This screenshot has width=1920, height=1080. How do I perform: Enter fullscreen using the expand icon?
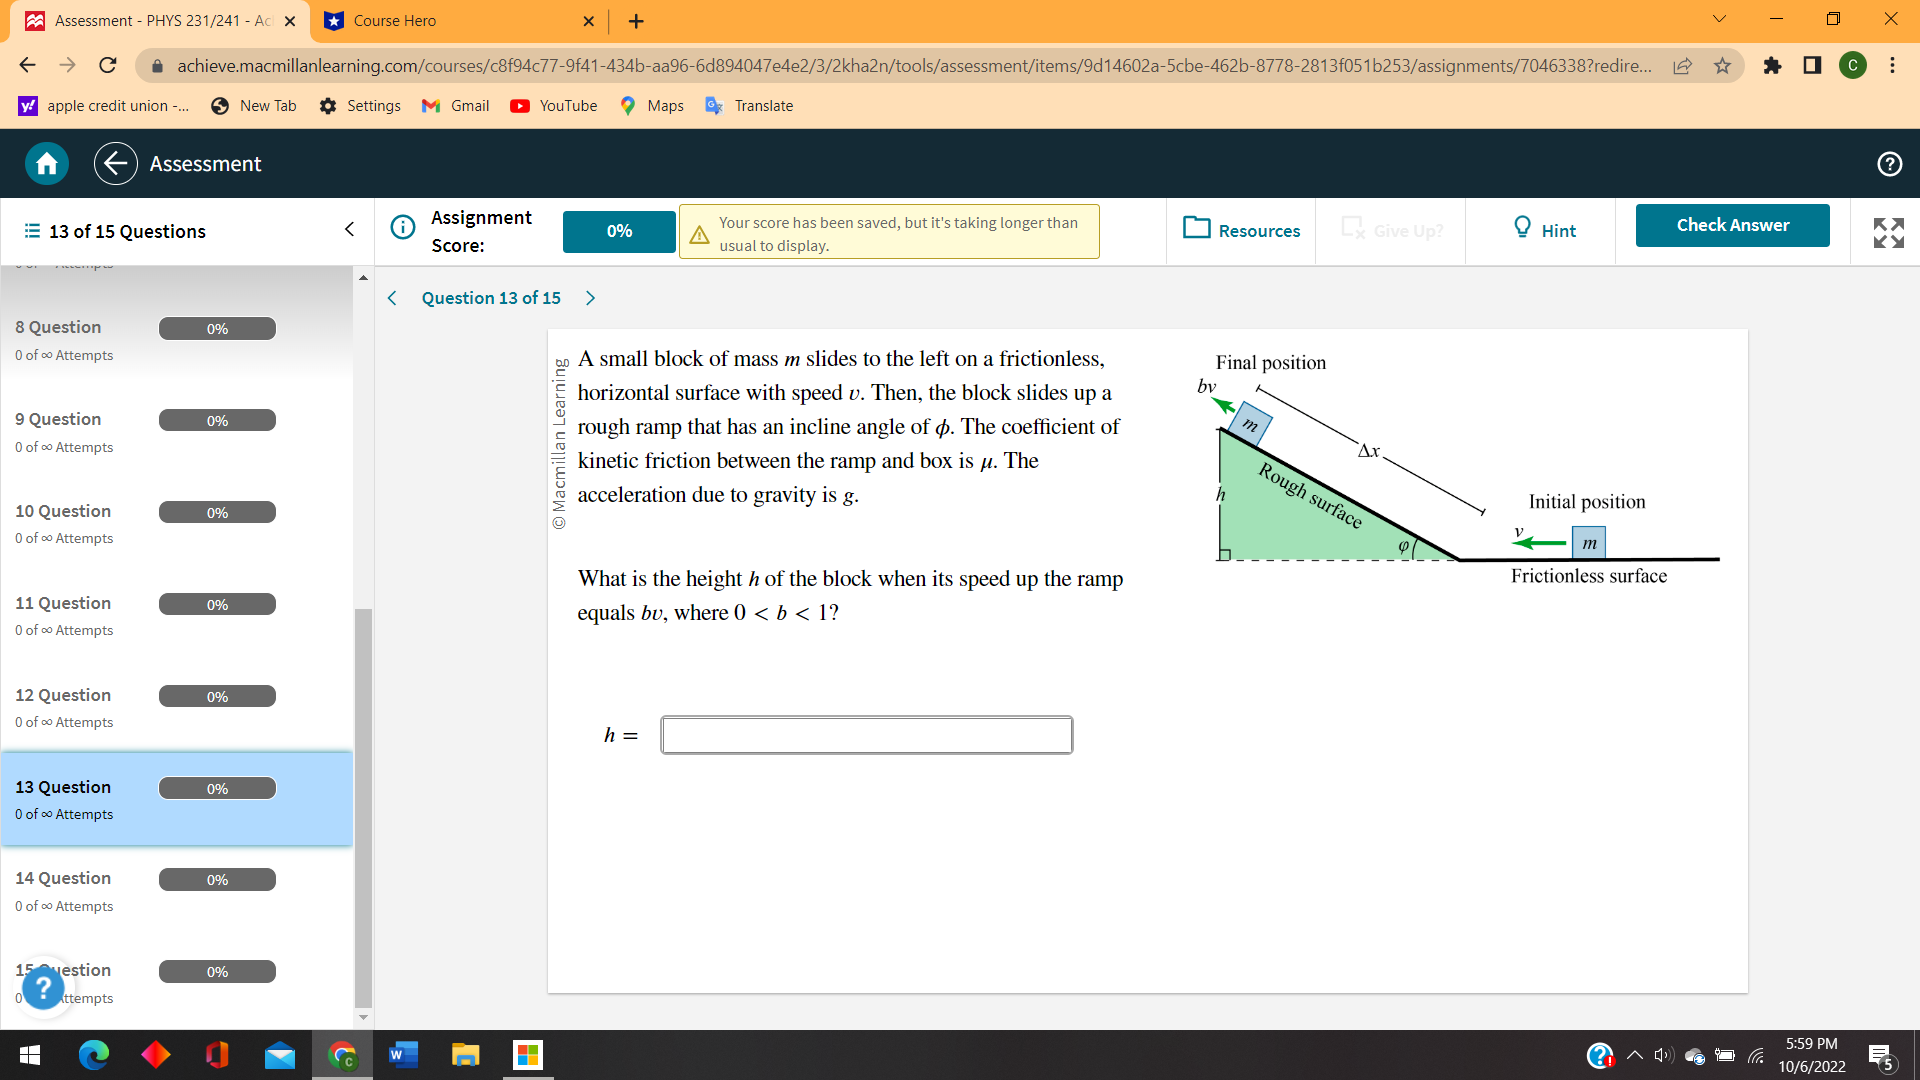pyautogui.click(x=1888, y=231)
